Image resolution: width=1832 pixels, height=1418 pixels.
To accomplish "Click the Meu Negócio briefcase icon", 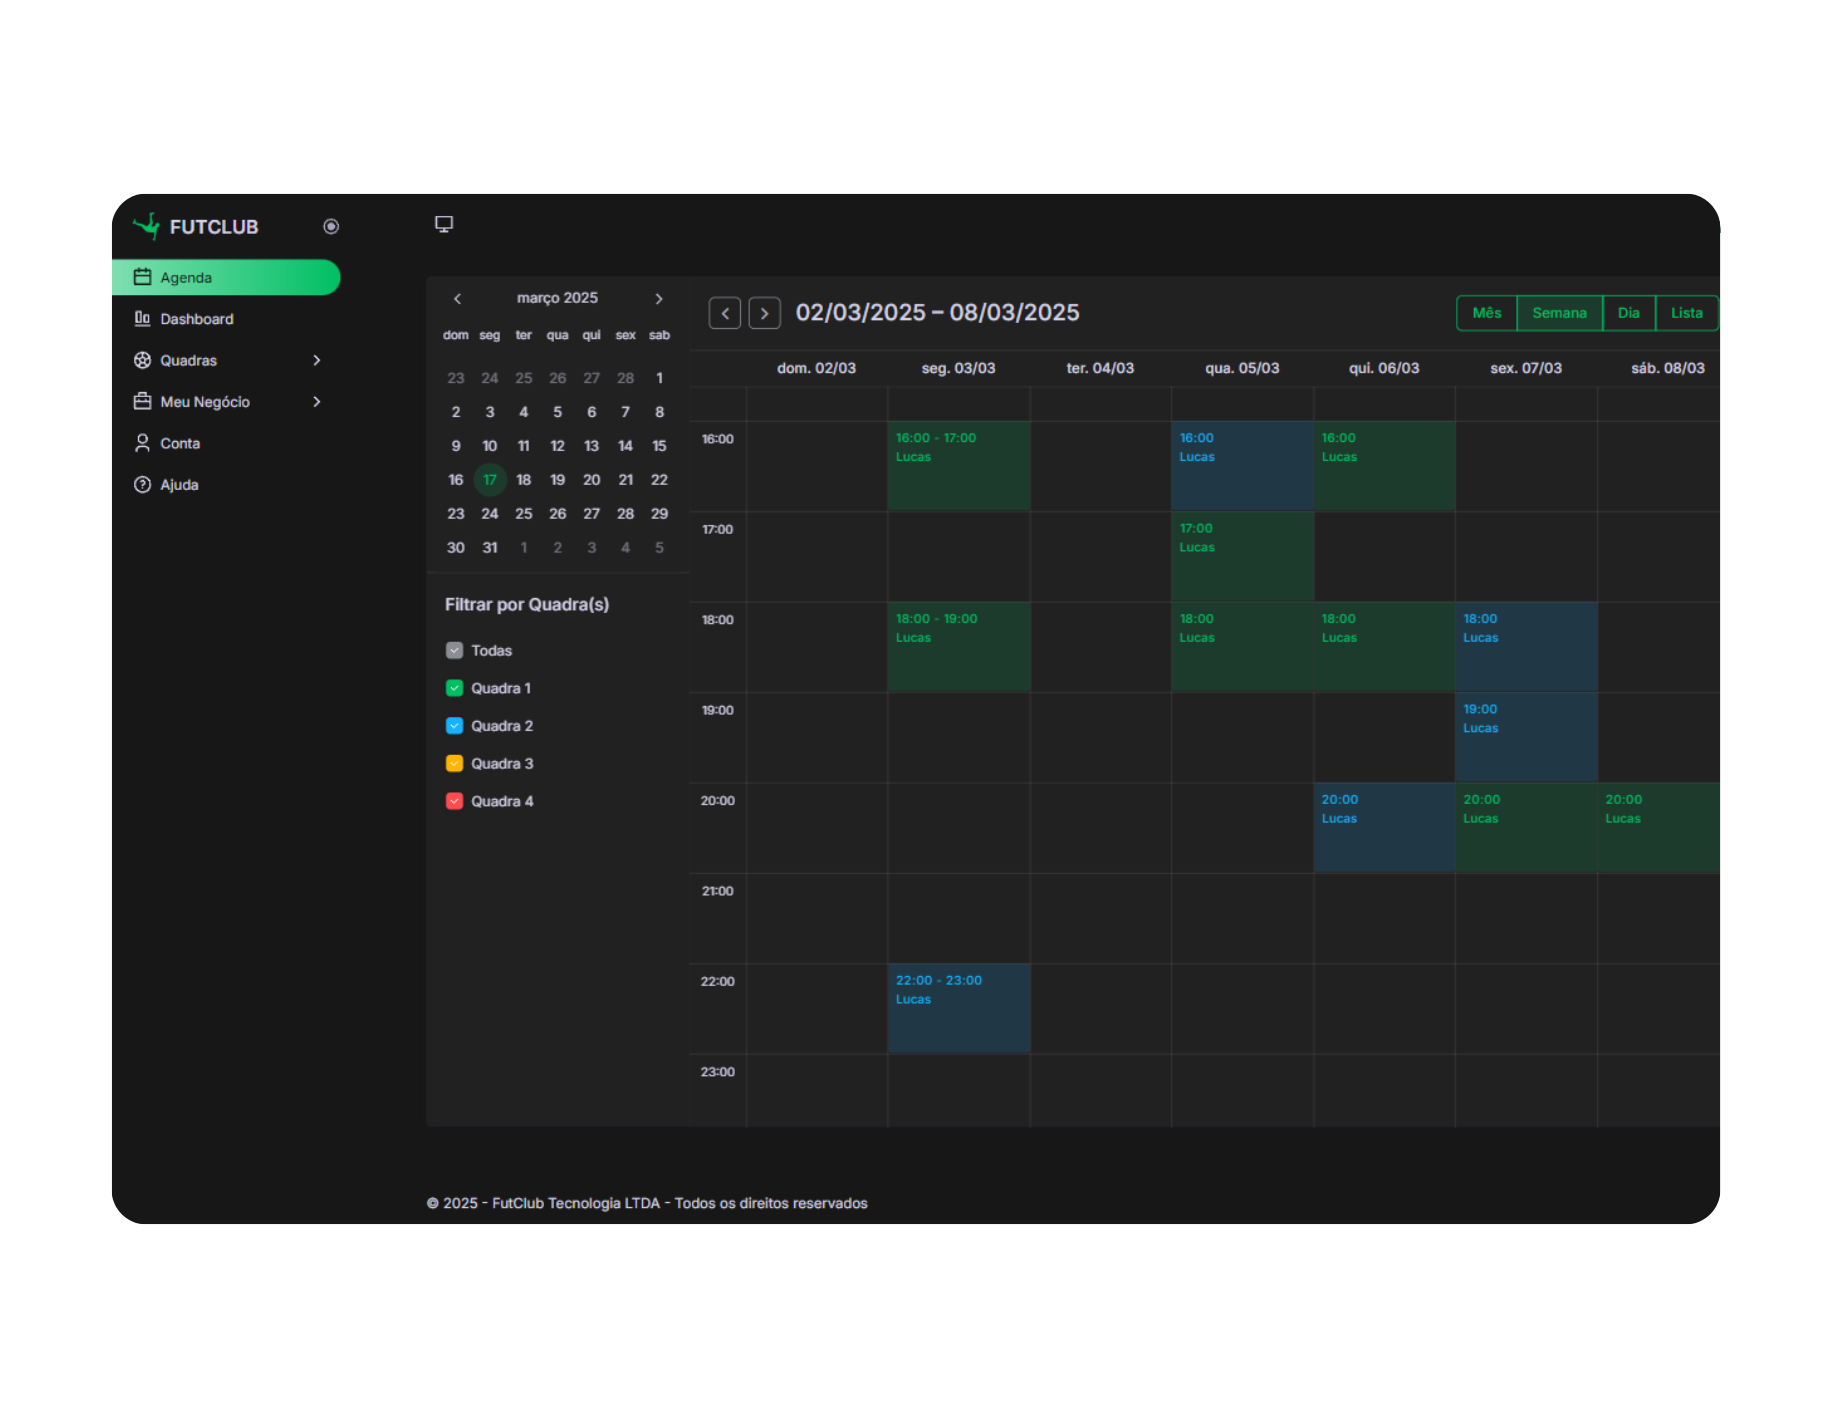I will click(142, 401).
